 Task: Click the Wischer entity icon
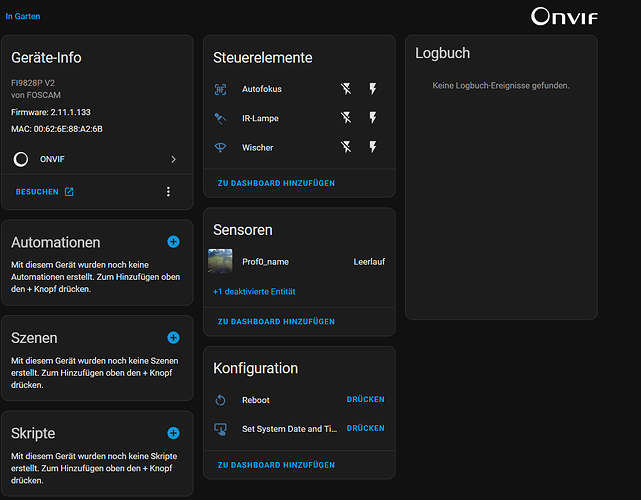coord(220,147)
